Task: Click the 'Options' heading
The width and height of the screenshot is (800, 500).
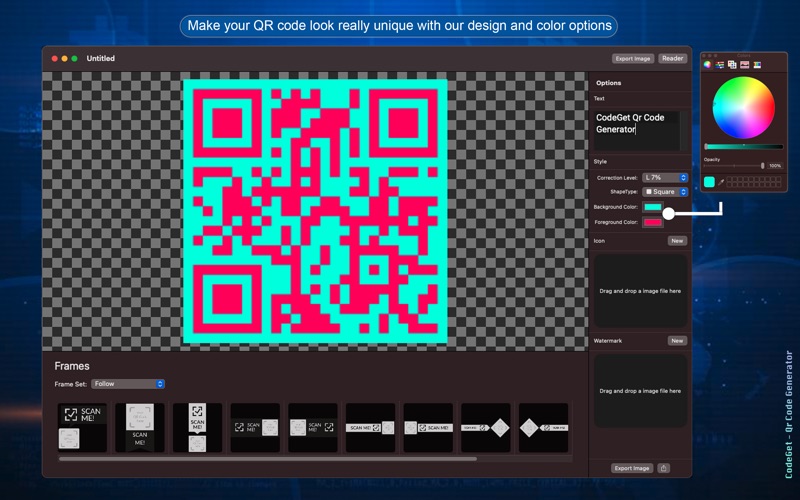Action: [608, 83]
